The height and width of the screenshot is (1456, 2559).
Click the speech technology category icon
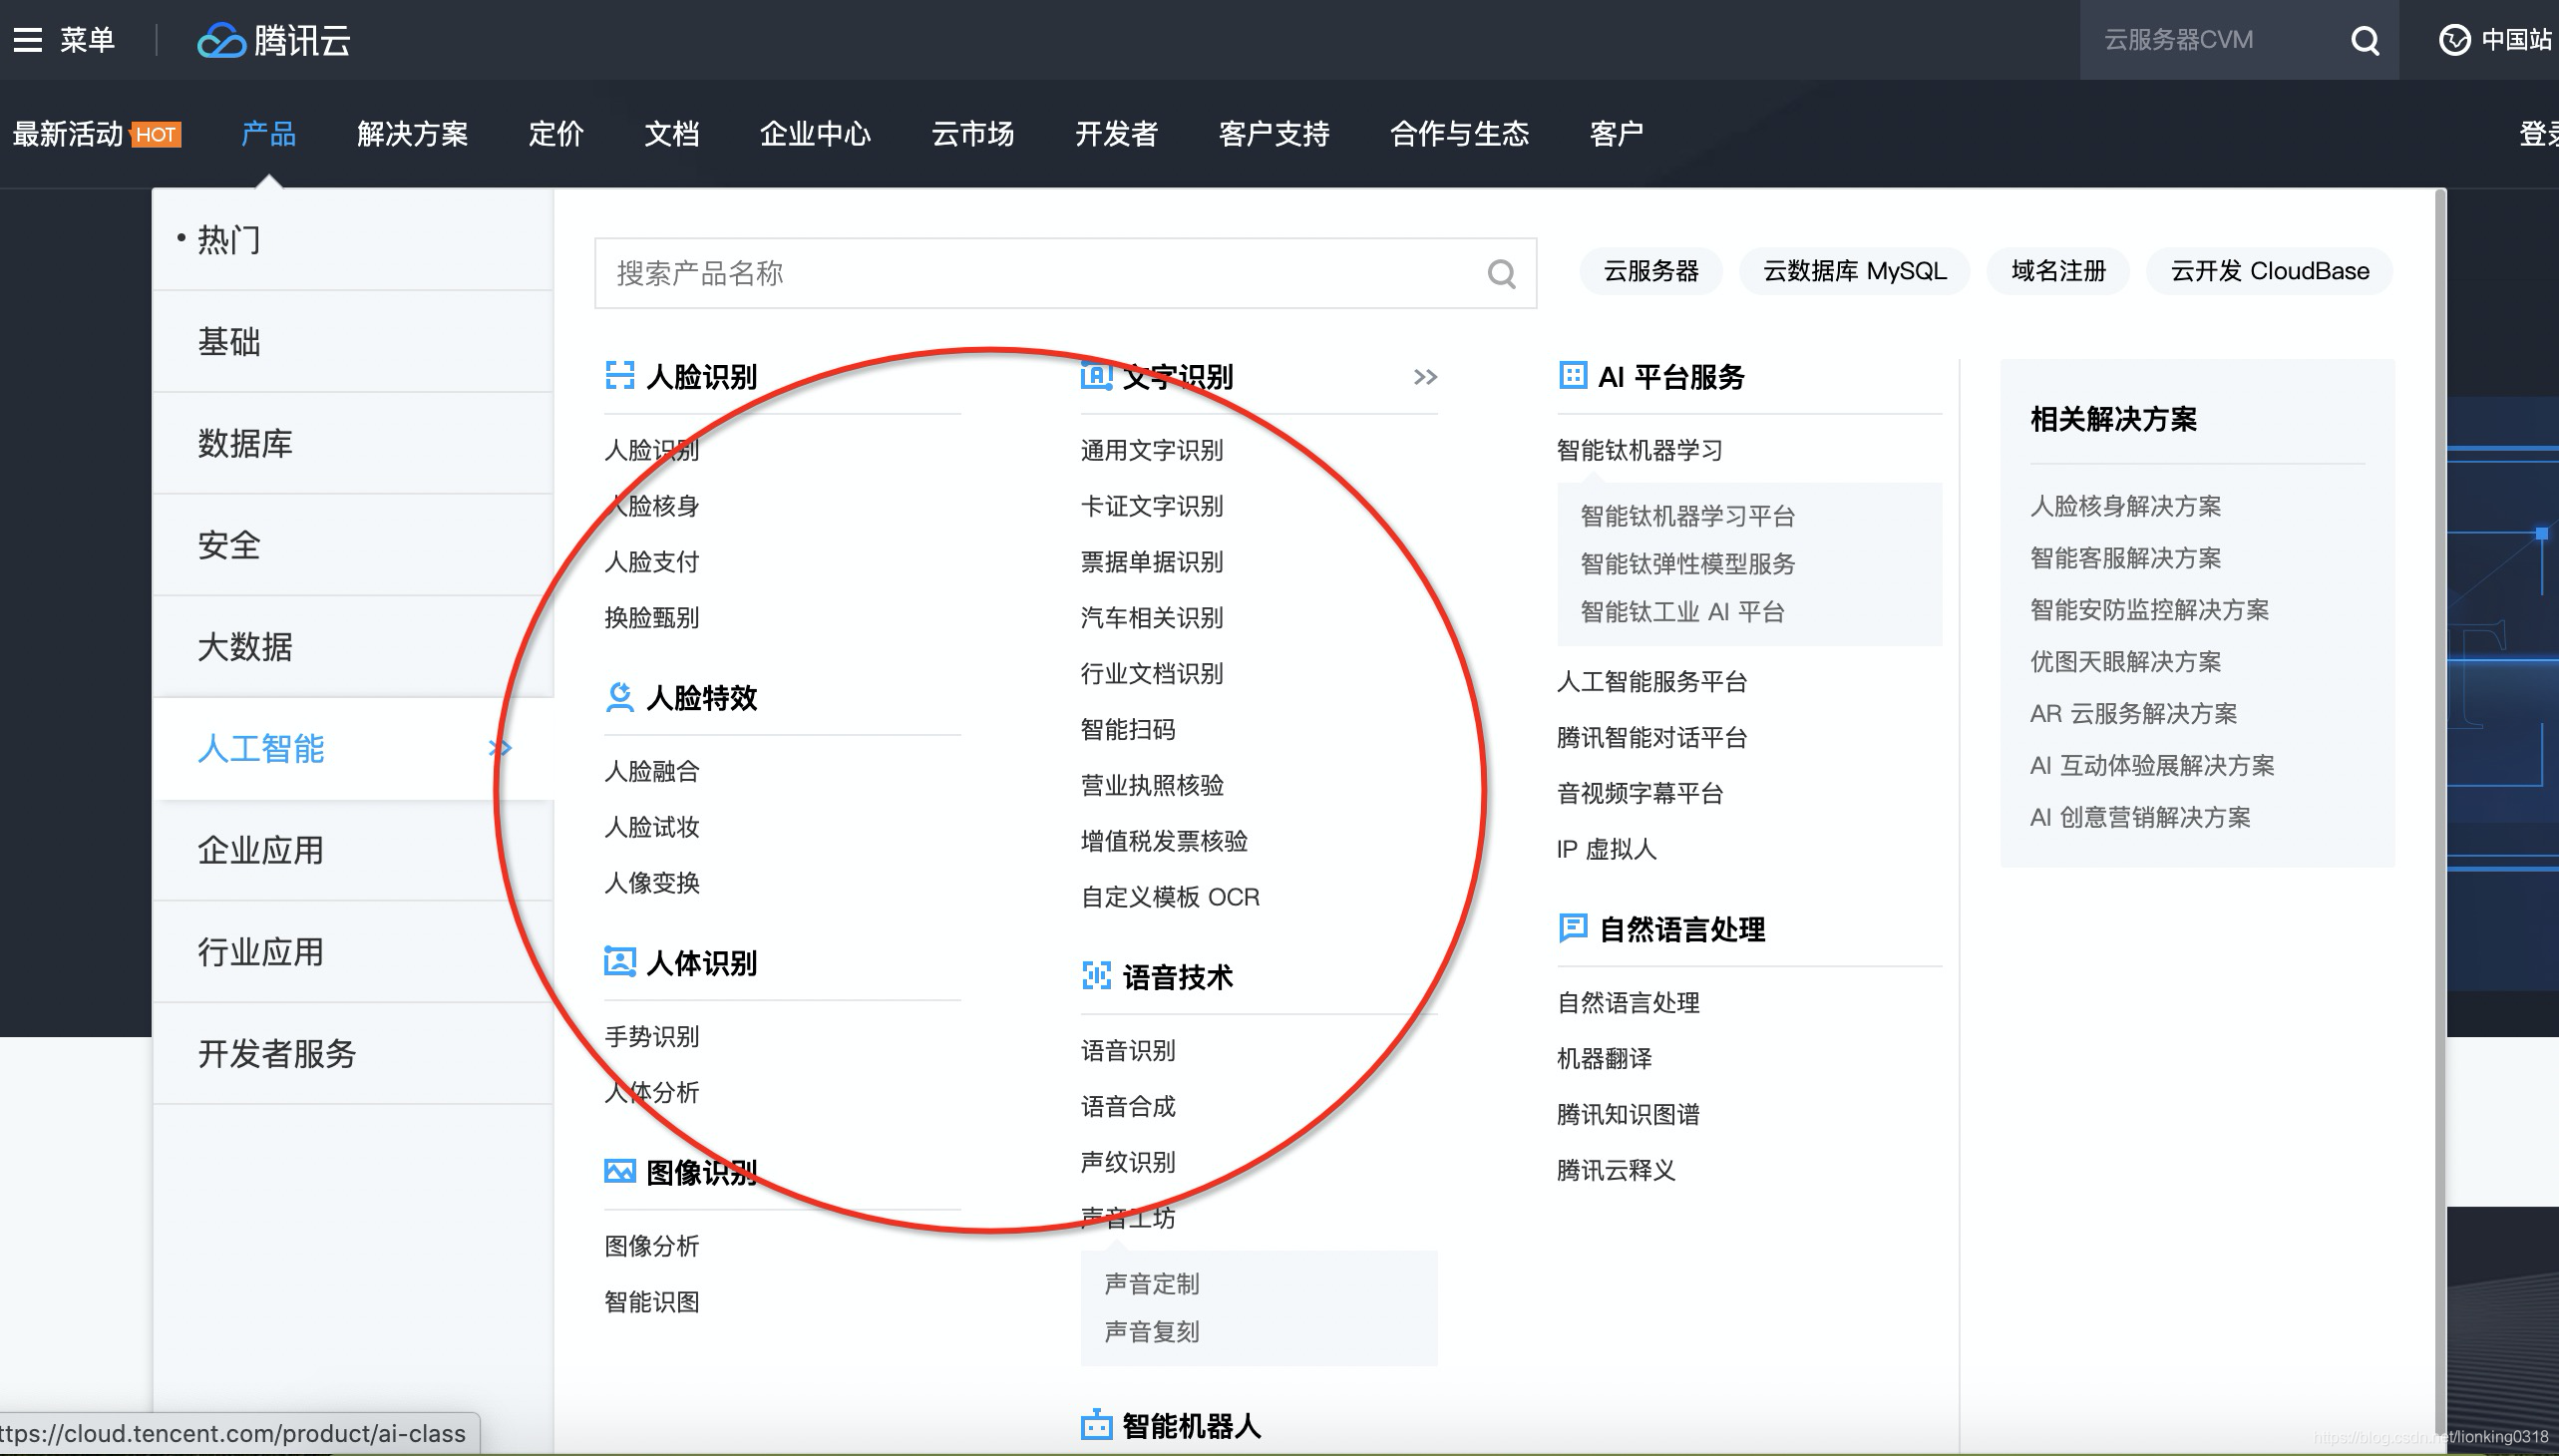[1096, 976]
